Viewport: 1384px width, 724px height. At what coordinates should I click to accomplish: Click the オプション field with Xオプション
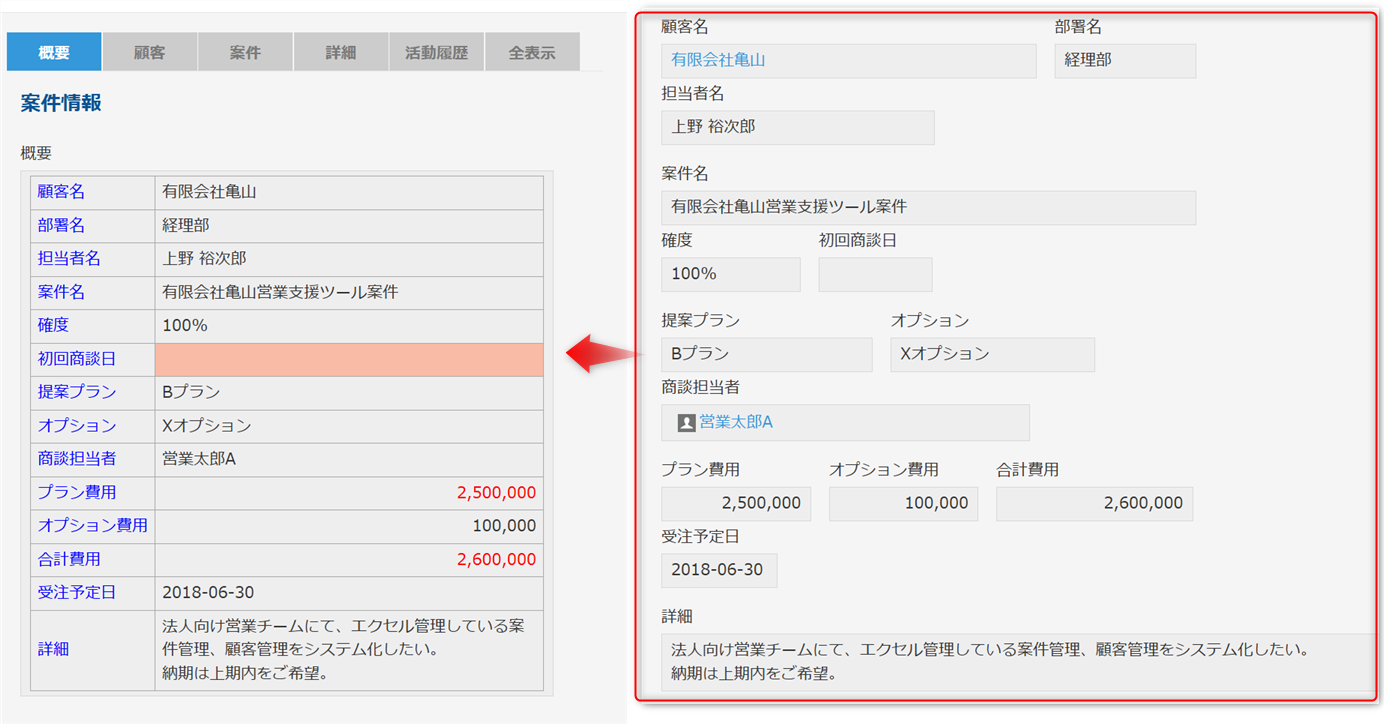[992, 354]
